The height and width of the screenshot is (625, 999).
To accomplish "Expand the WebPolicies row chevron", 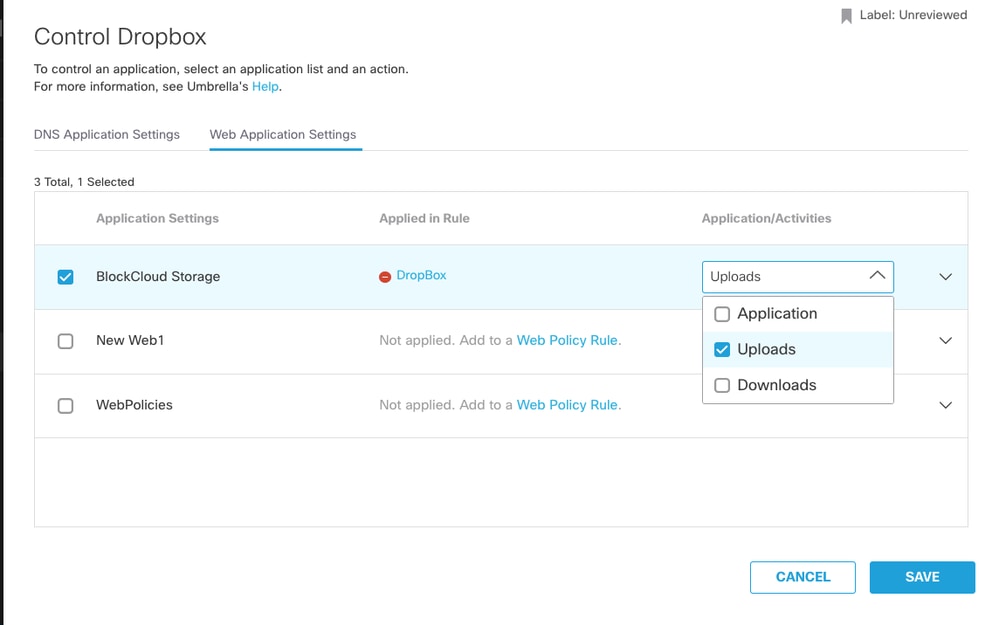I will tap(945, 406).
